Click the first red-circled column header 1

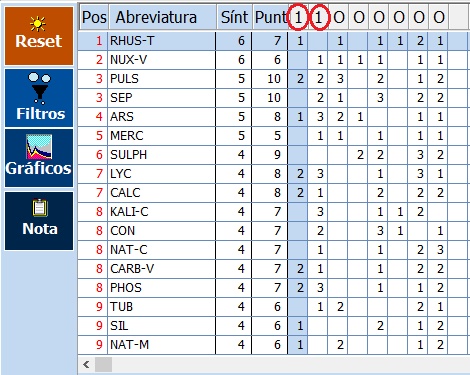pos(298,17)
